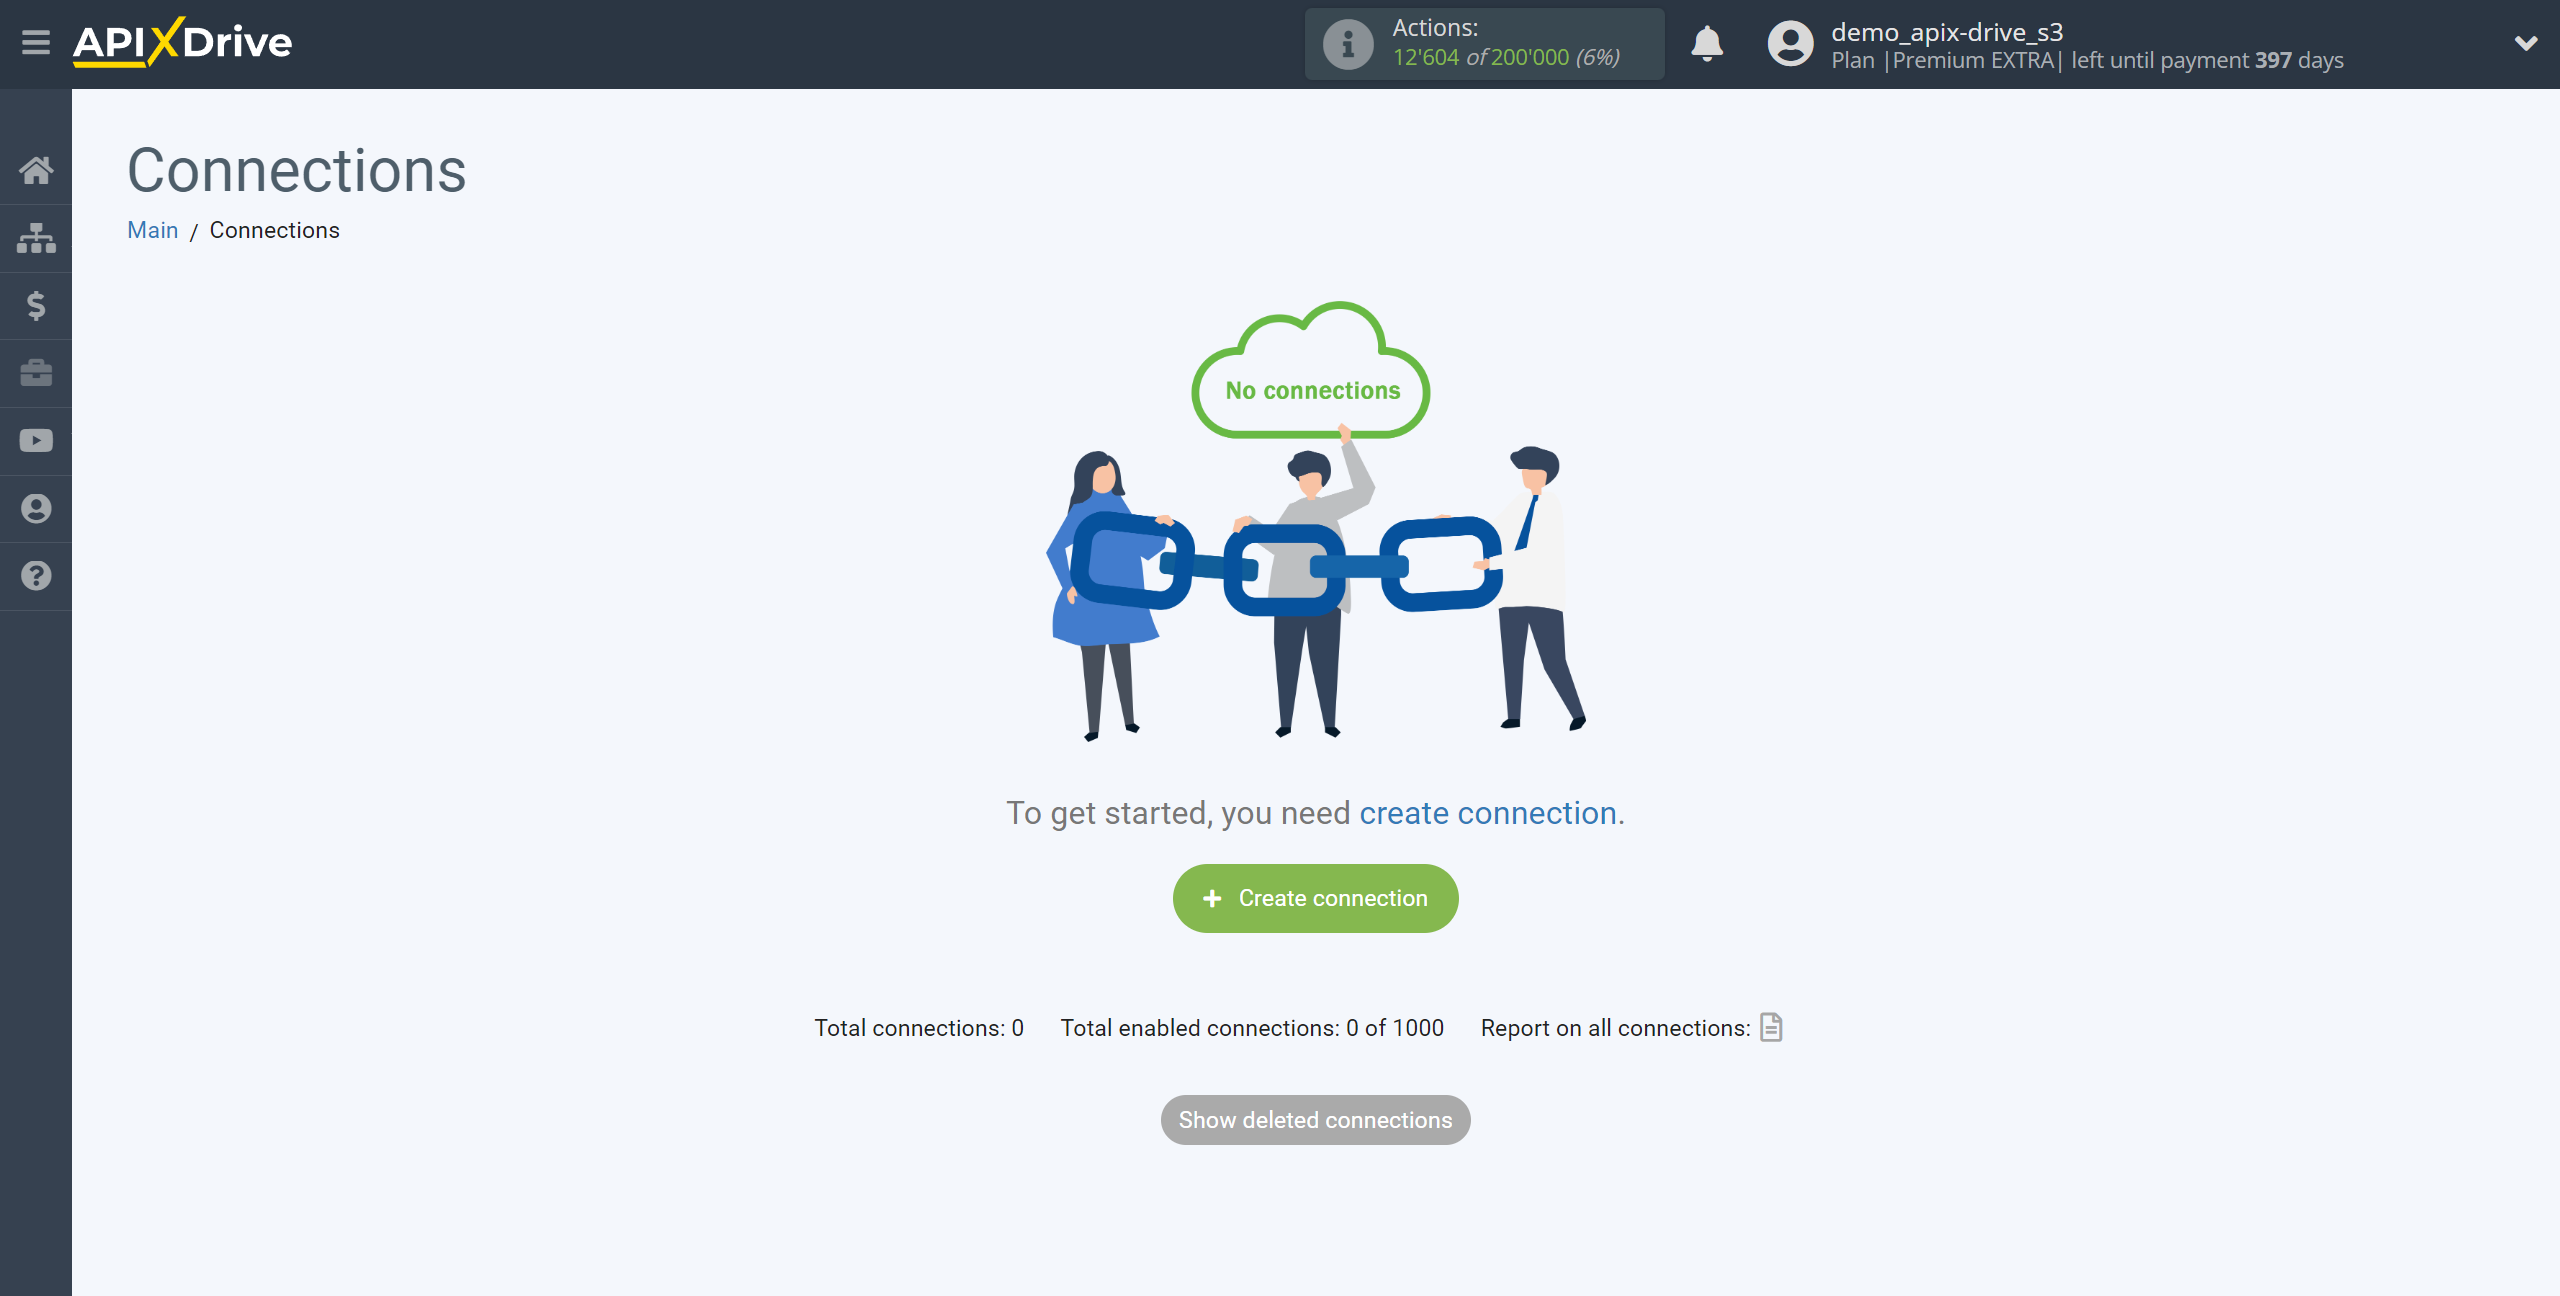
Task: Click the Actions info icon in header
Action: click(1345, 43)
